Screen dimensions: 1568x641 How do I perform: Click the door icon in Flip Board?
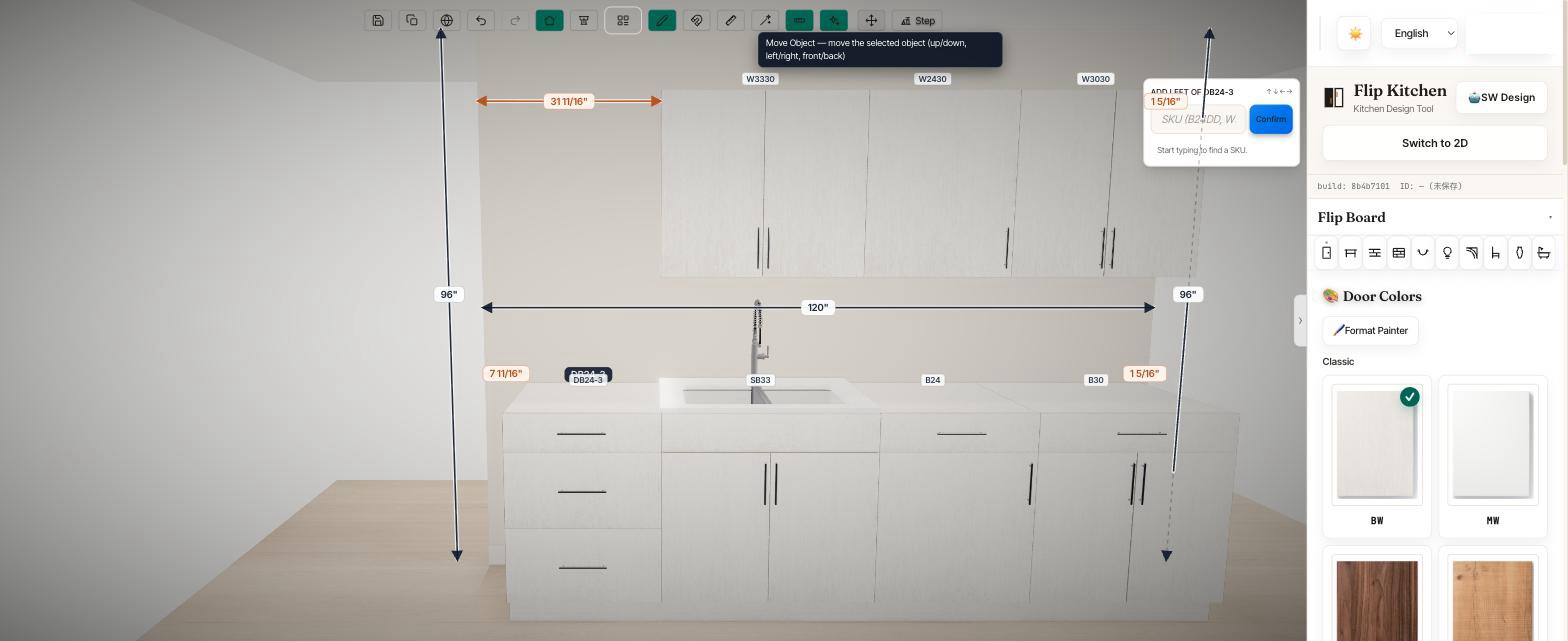(x=1326, y=253)
